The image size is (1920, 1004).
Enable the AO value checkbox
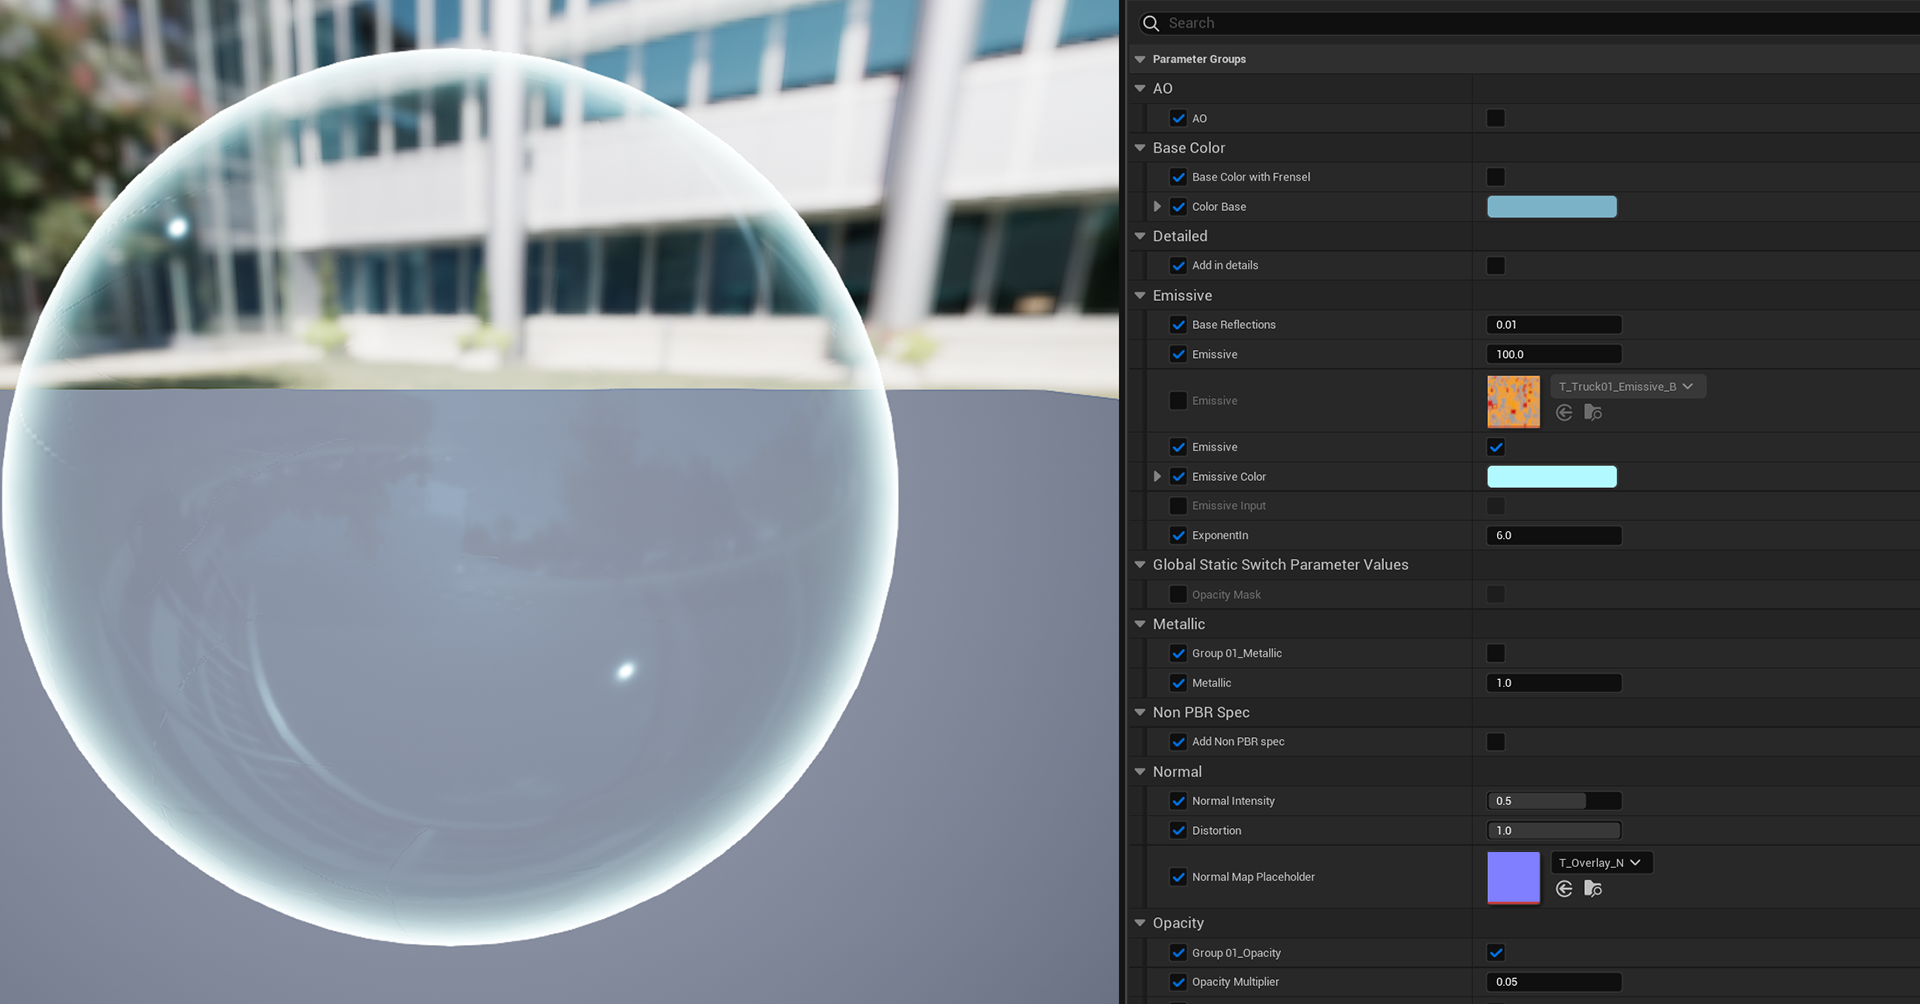1496,118
